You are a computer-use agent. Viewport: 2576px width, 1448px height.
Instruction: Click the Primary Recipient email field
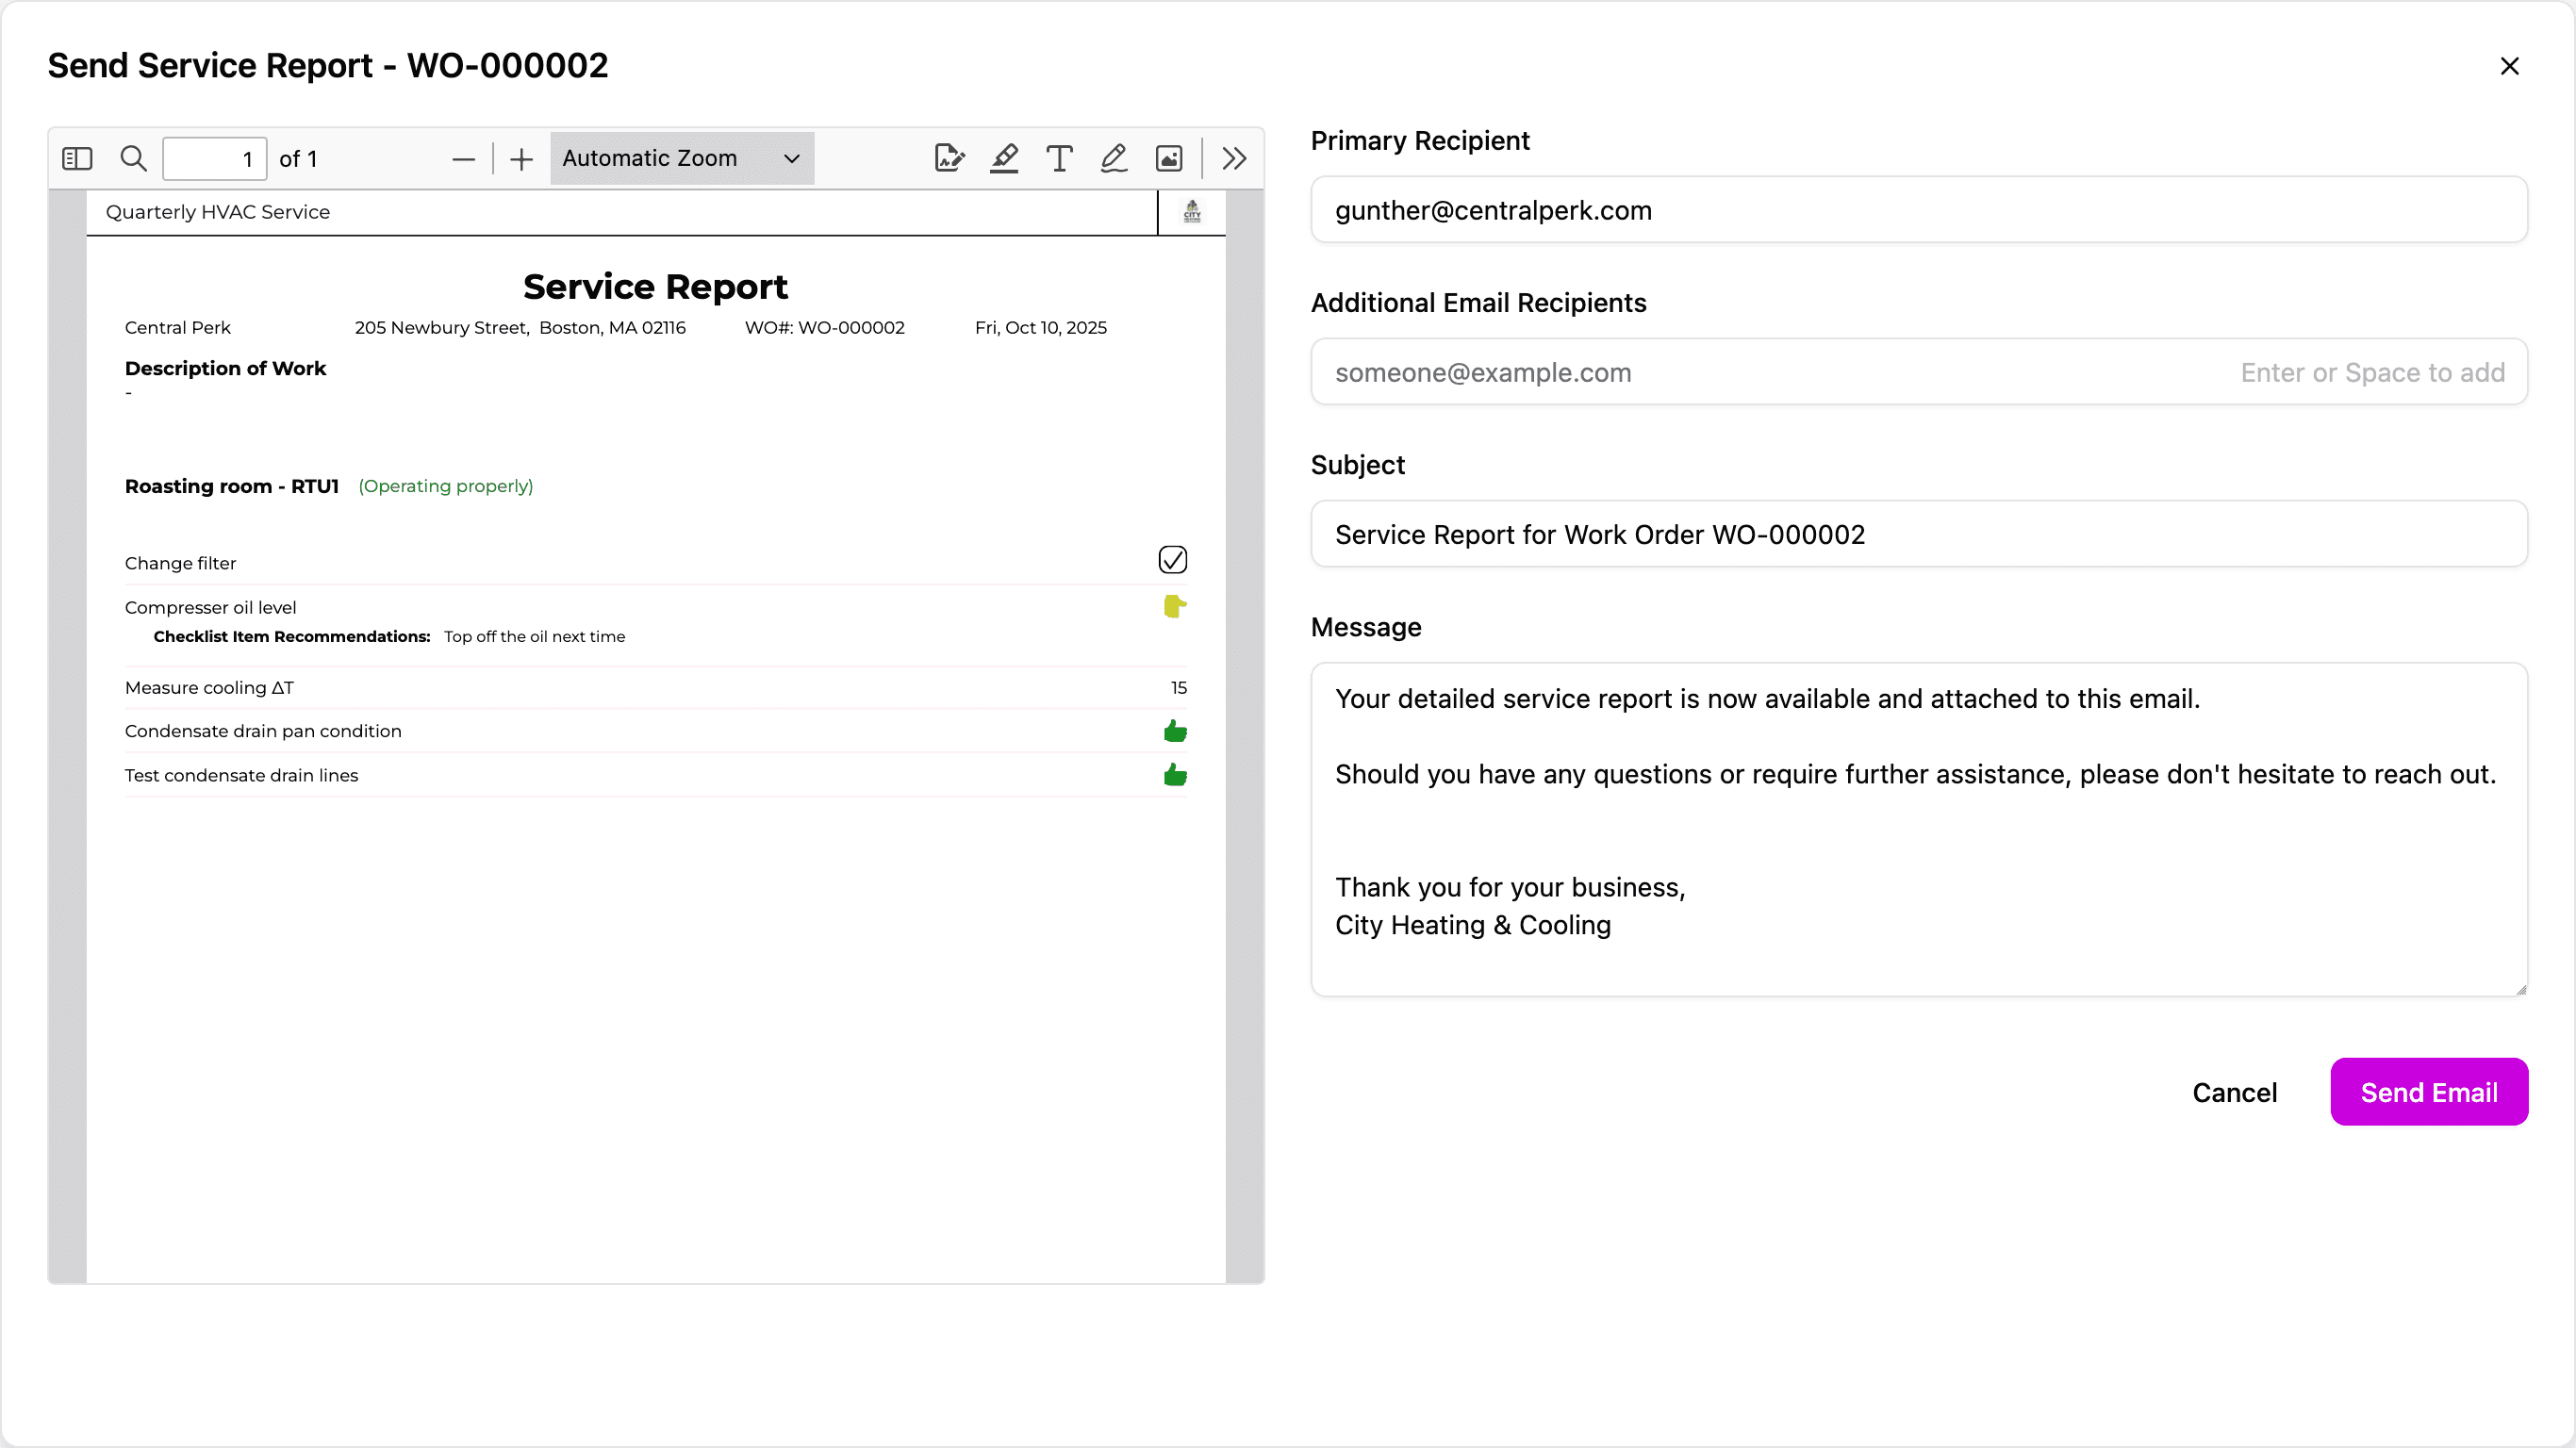coord(1918,210)
